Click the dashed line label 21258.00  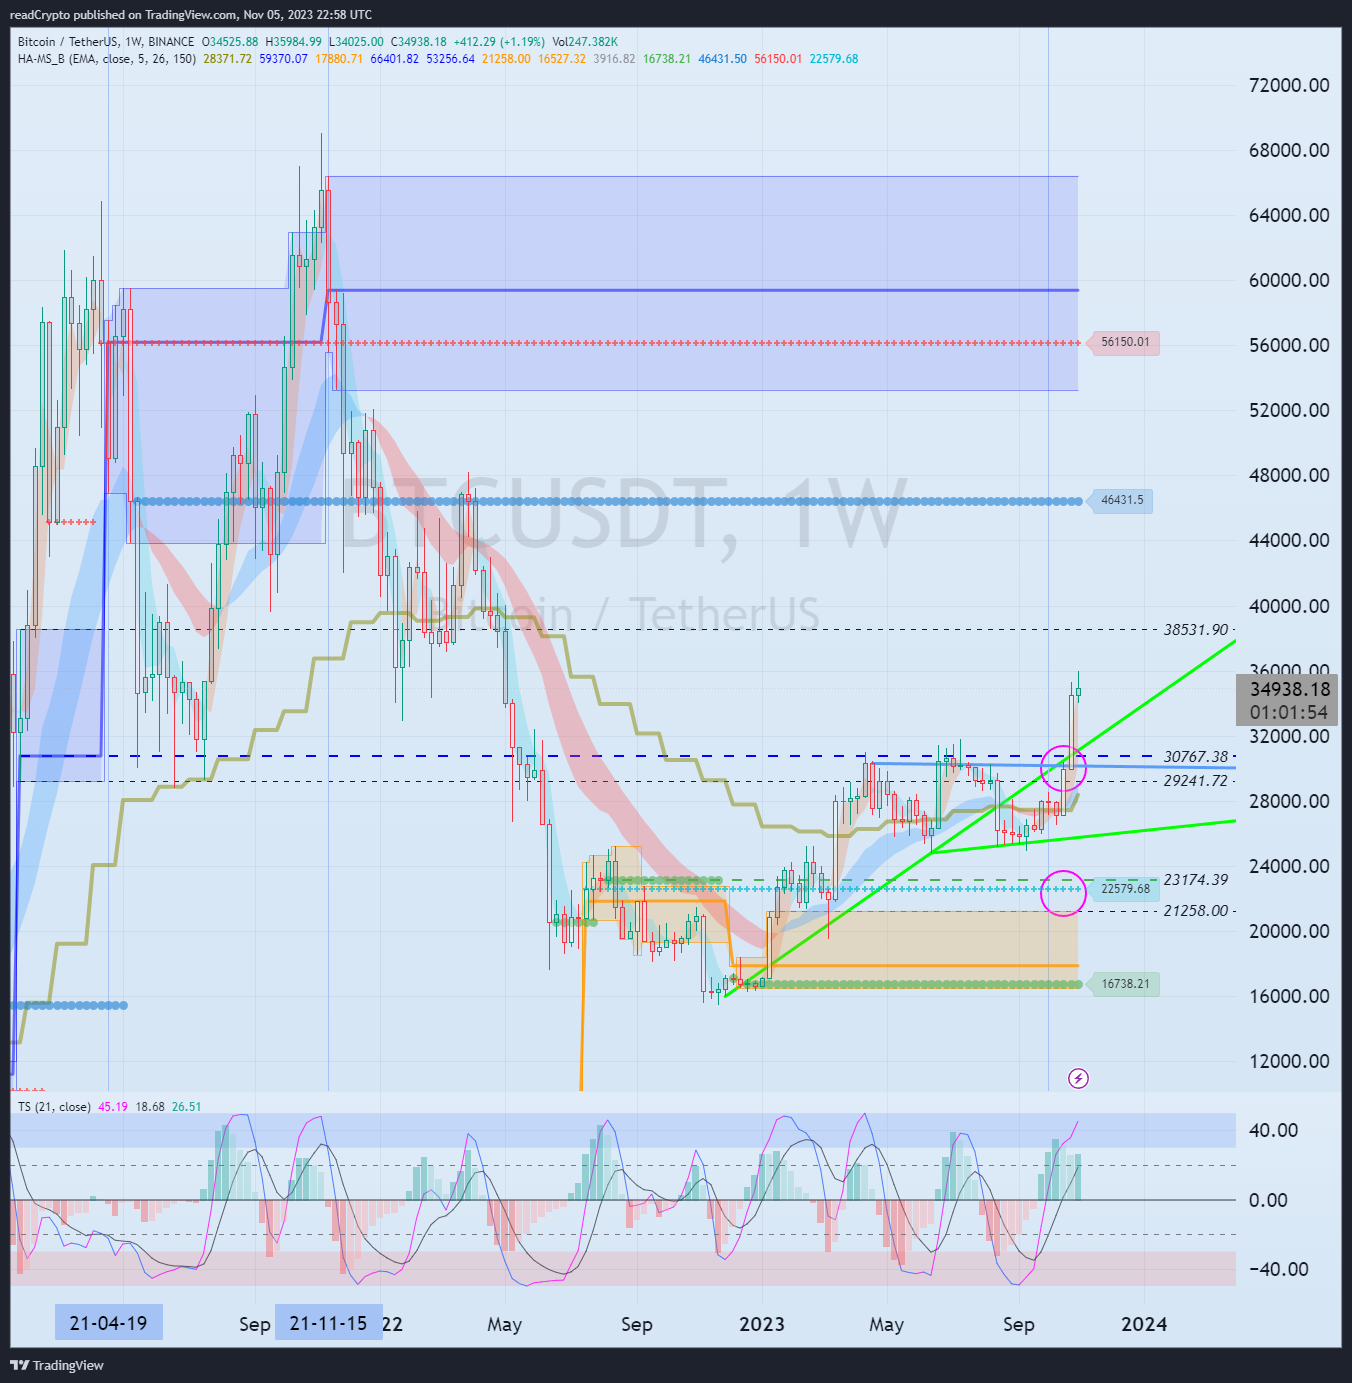[1196, 911]
